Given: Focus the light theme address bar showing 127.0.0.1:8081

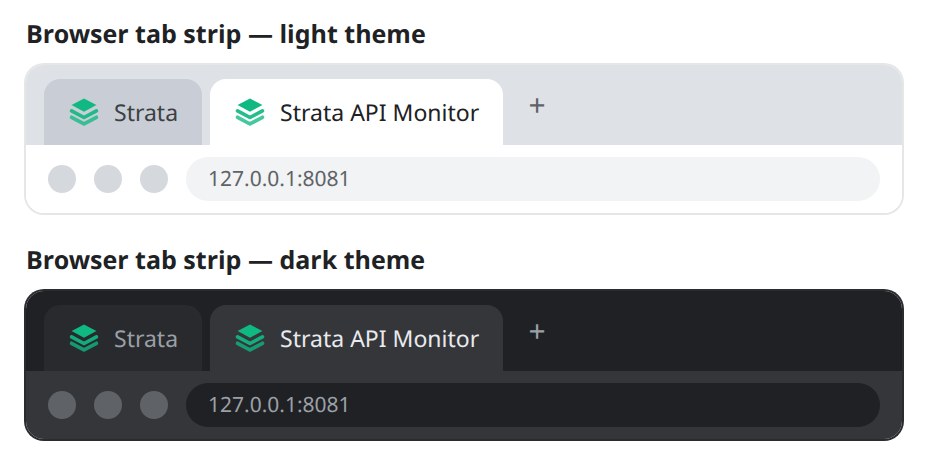Looking at the screenshot, I should 533,179.
